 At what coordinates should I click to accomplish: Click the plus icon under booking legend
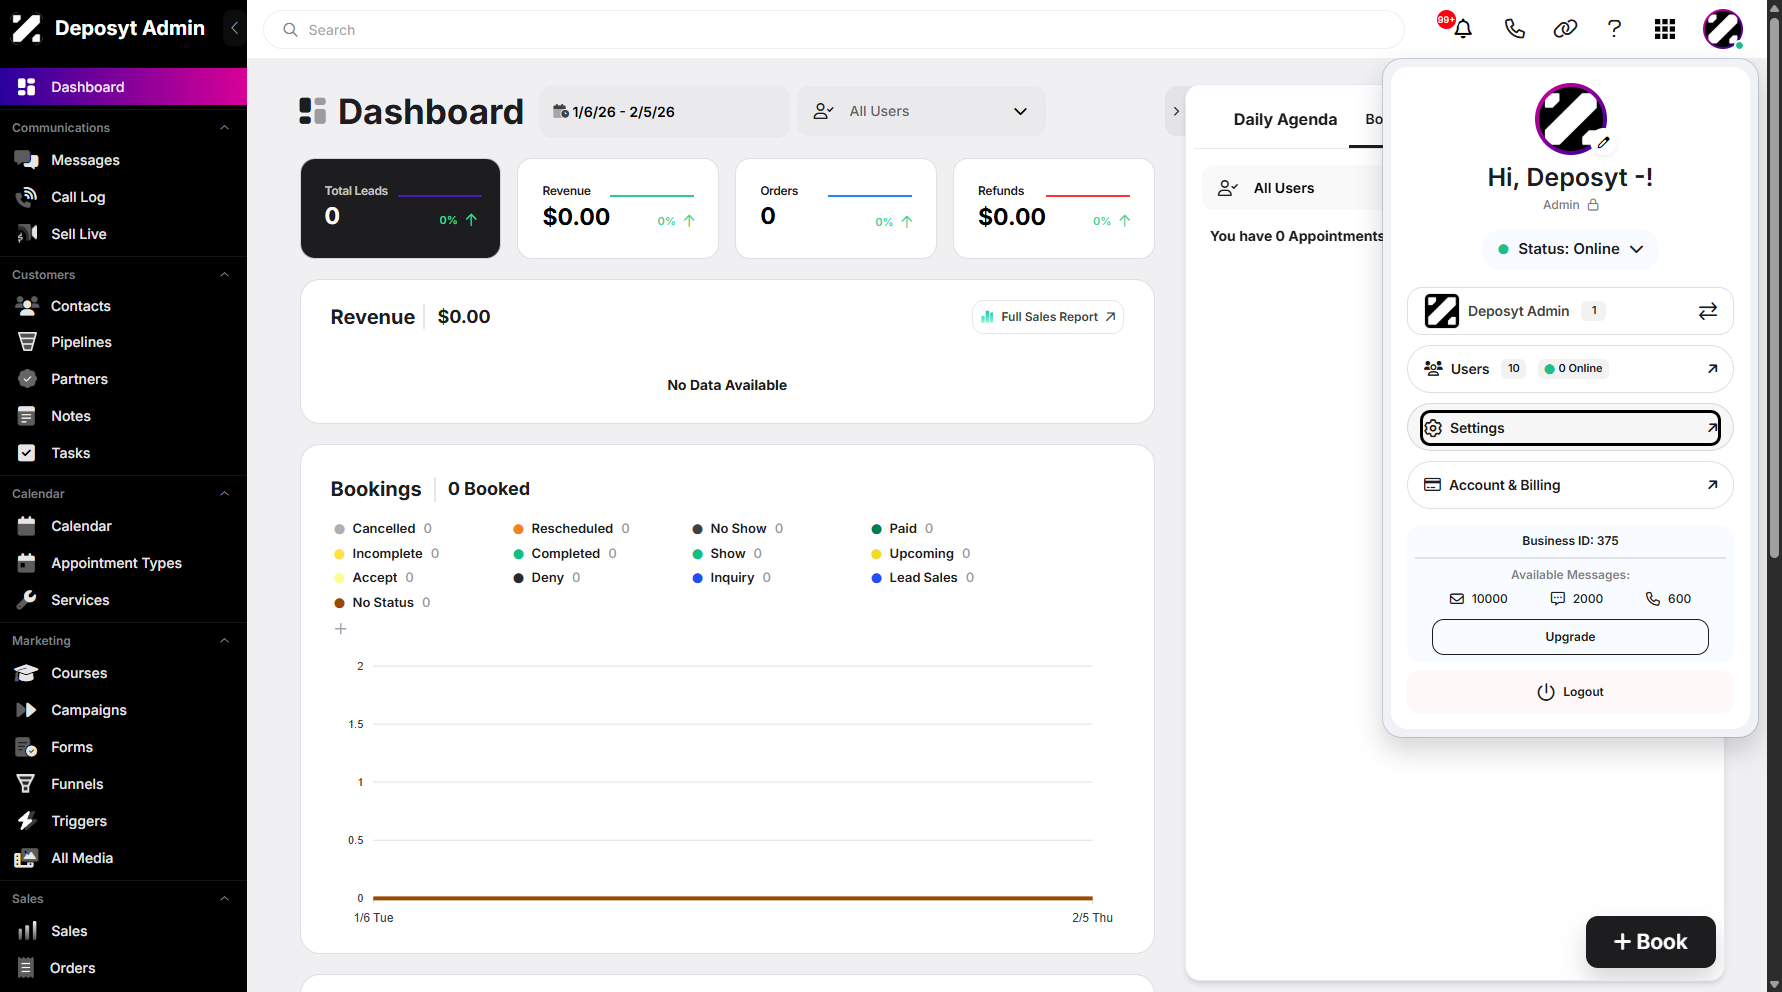tap(340, 629)
